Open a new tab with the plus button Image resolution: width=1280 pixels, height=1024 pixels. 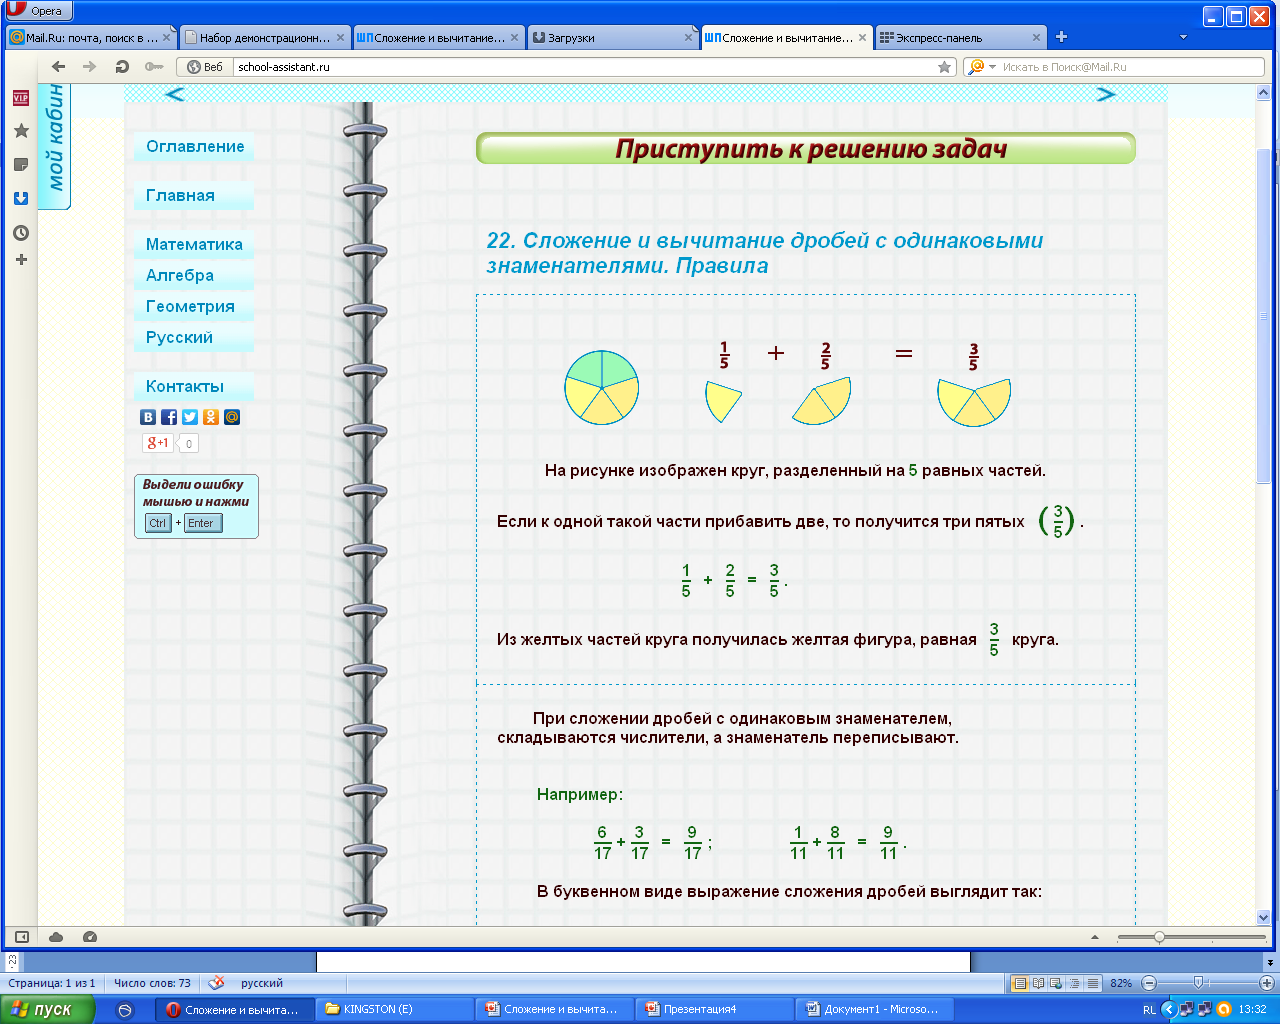1061,37
